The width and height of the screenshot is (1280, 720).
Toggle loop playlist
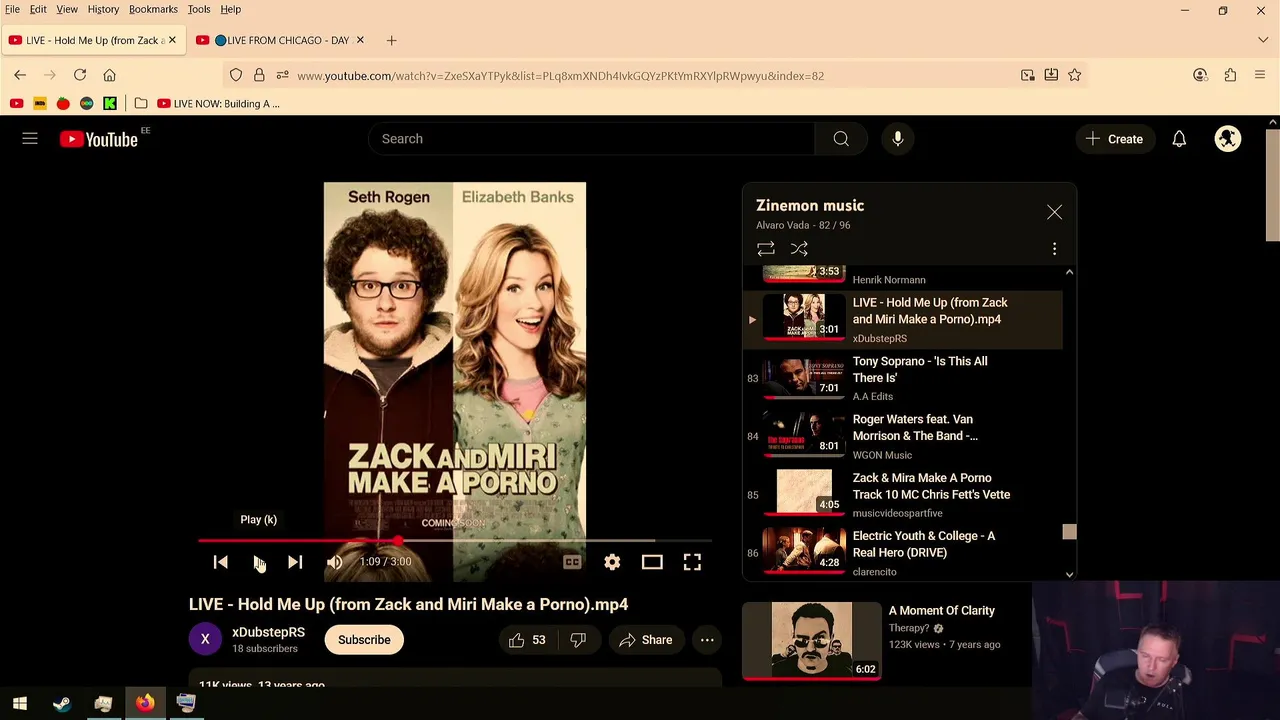coord(766,249)
